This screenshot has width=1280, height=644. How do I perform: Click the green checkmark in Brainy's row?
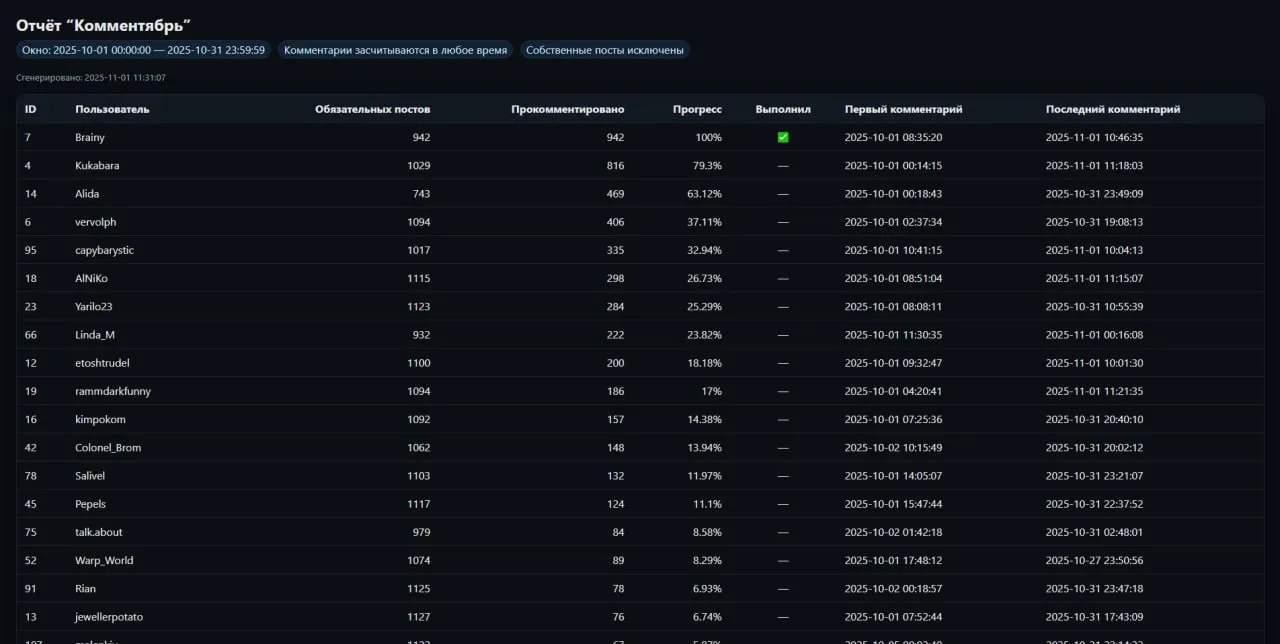tap(783, 138)
